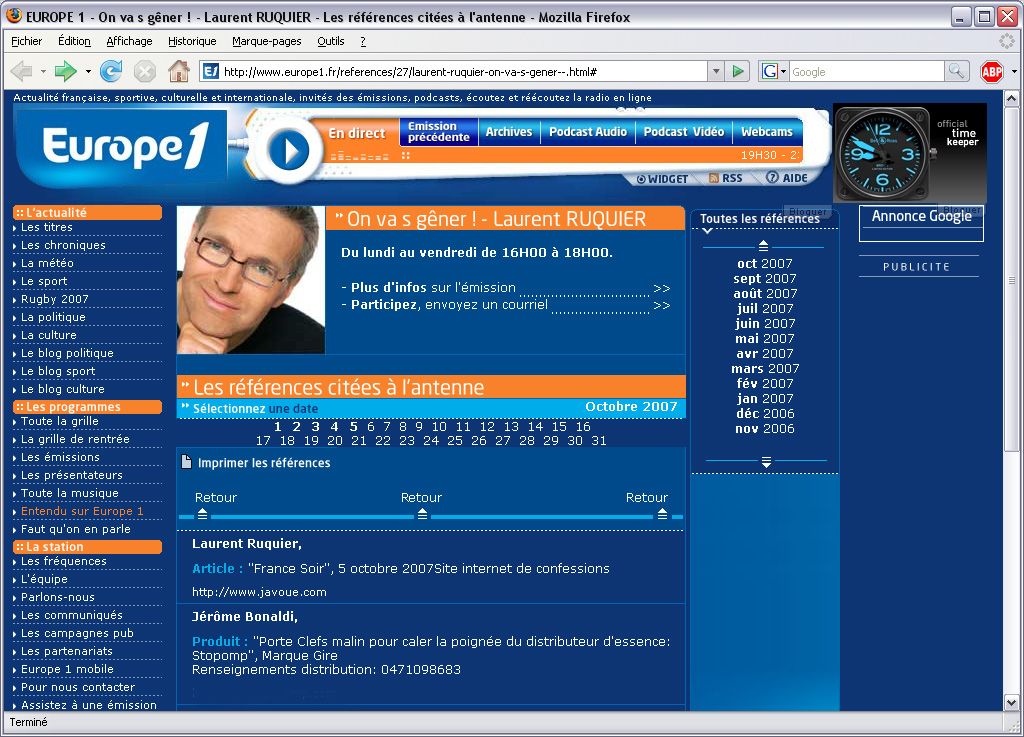This screenshot has width=1024, height=737.
Task: Select date 16 in October calendar
Action: [583, 427]
